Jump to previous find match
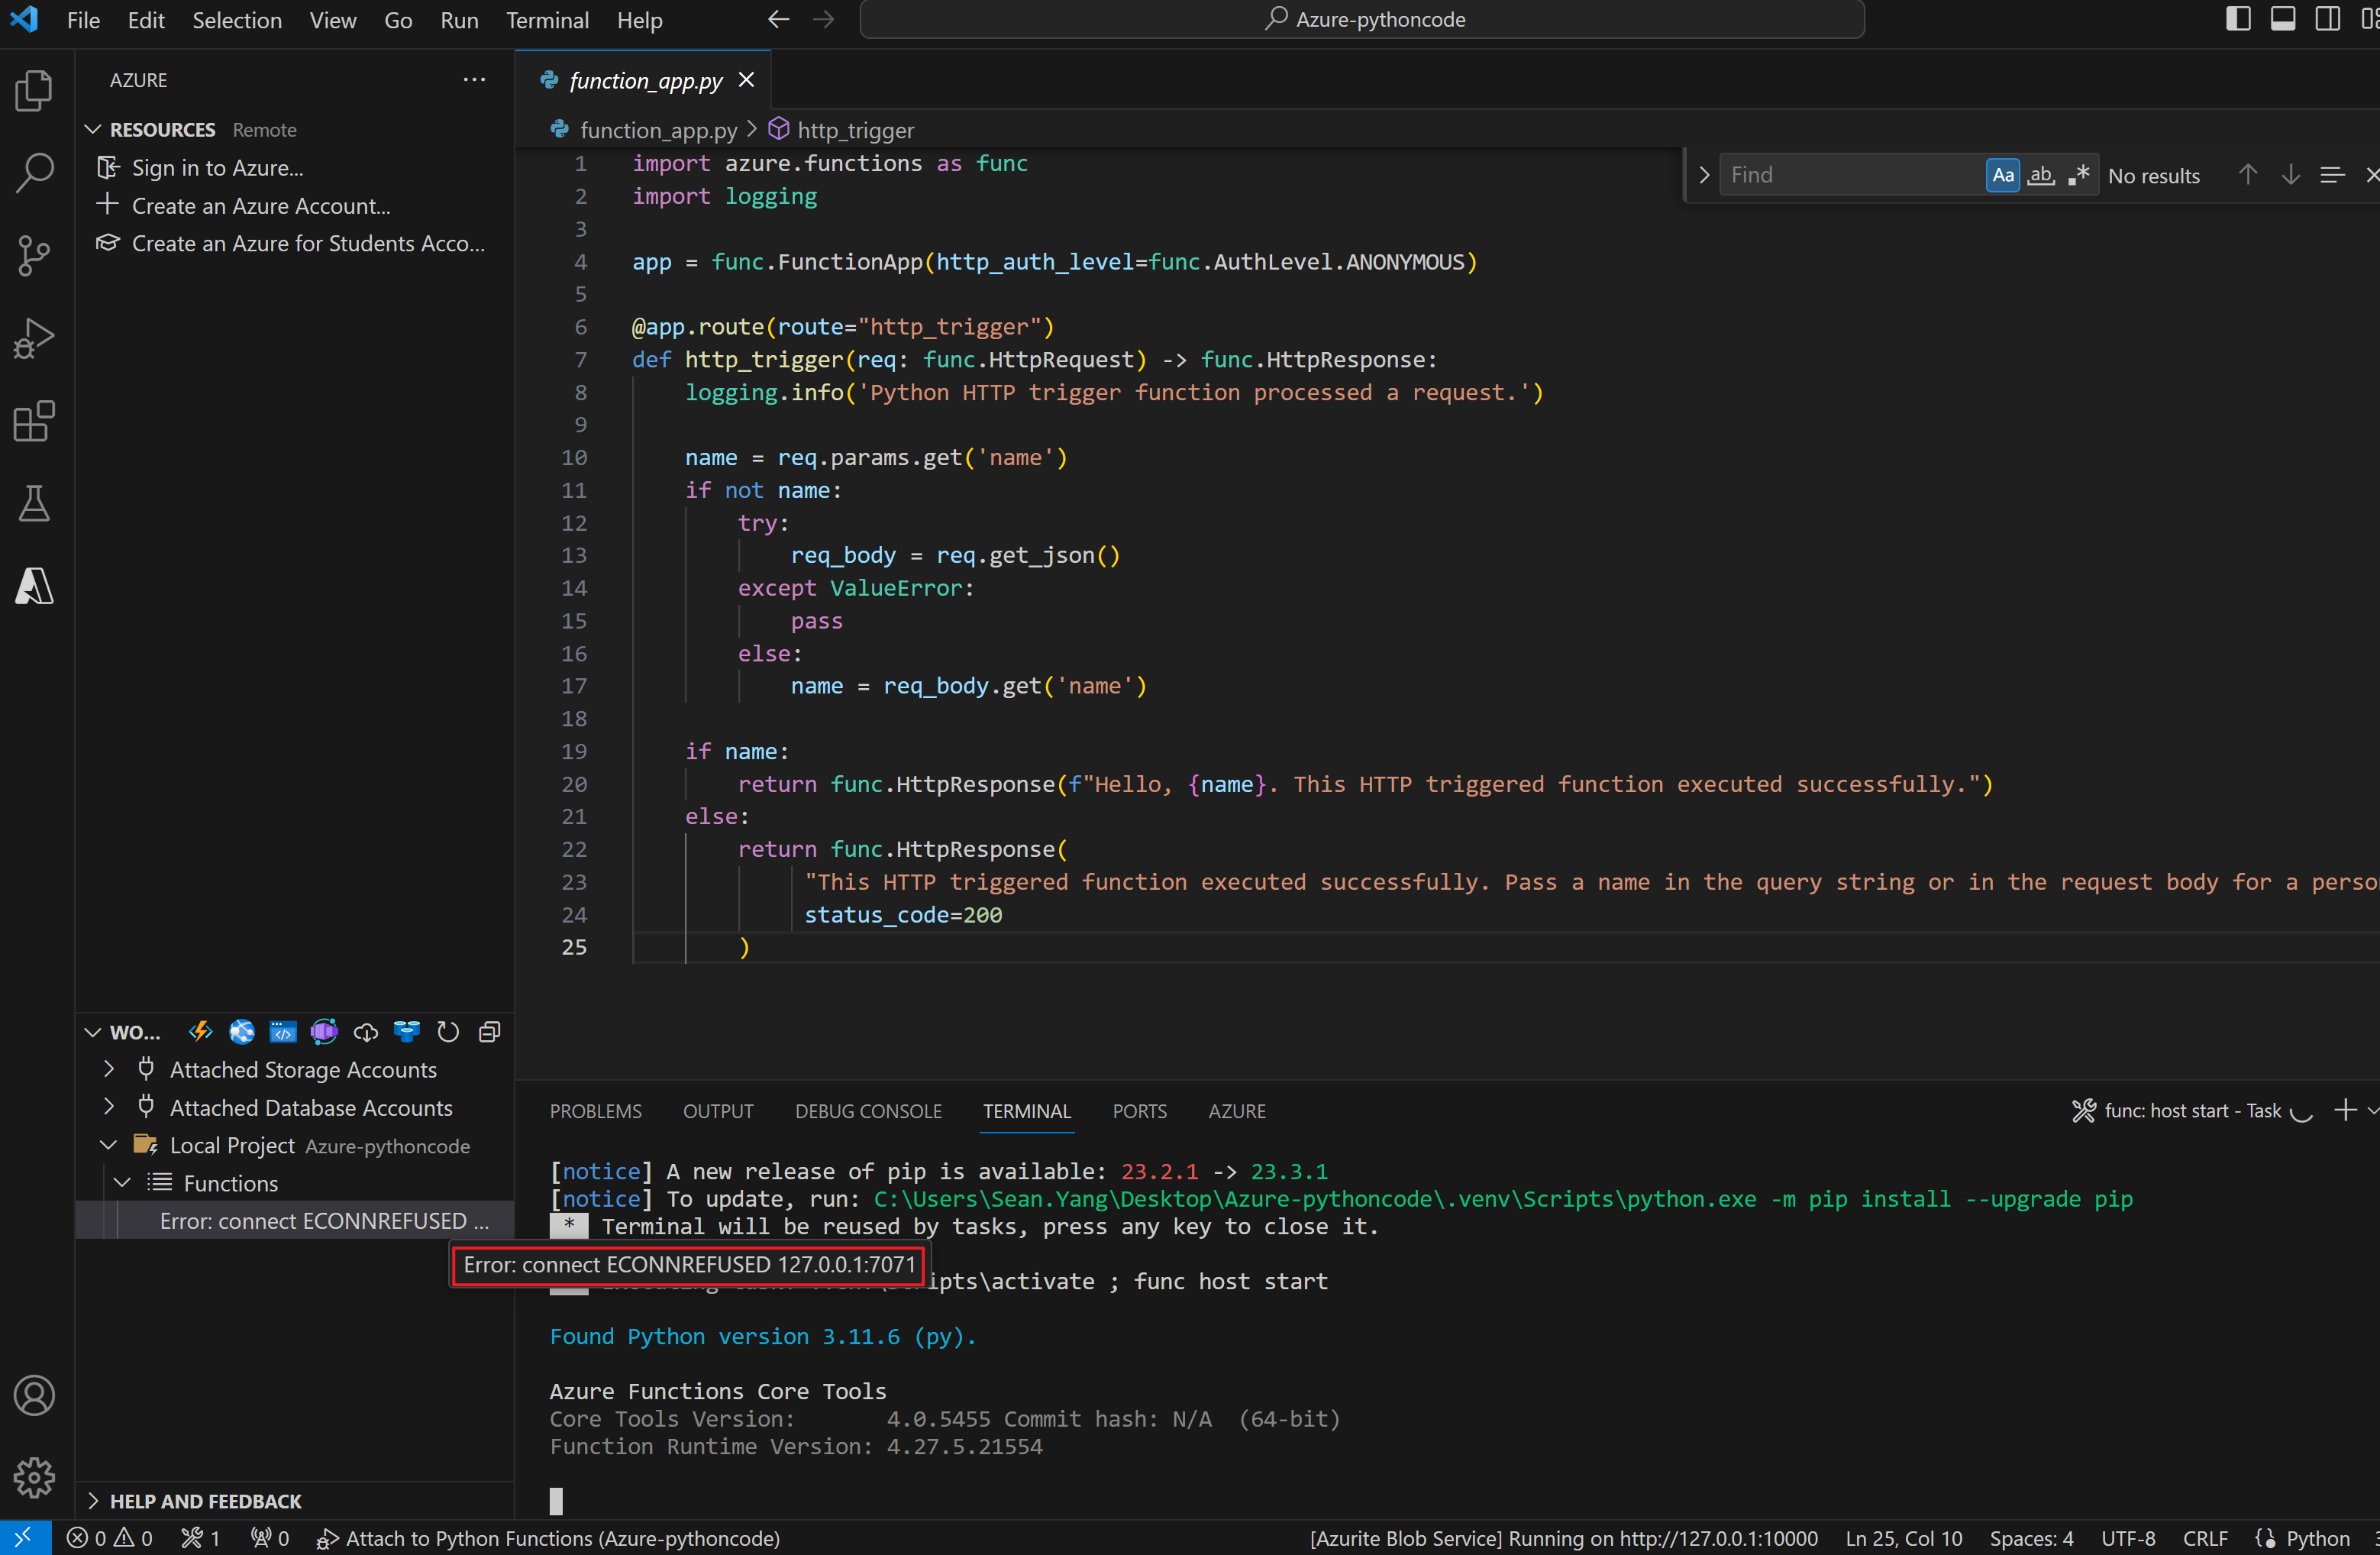The width and height of the screenshot is (2380, 1555). [2247, 175]
